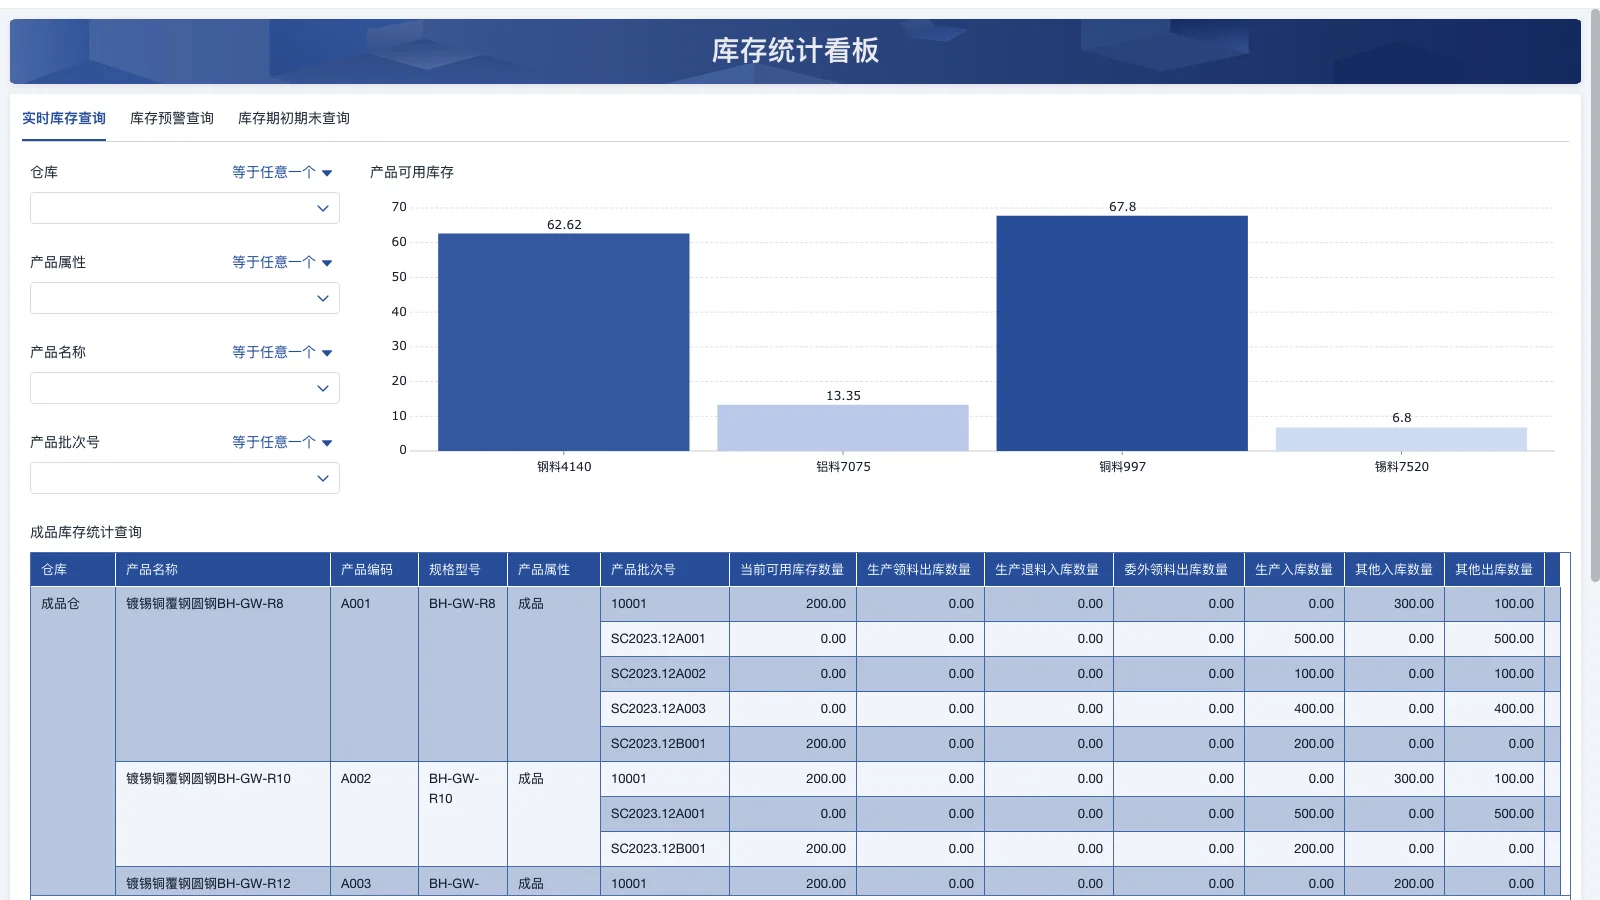Expand the 产品批次号 combo box chevron
This screenshot has height=900, width=1600.
pyautogui.click(x=322, y=478)
